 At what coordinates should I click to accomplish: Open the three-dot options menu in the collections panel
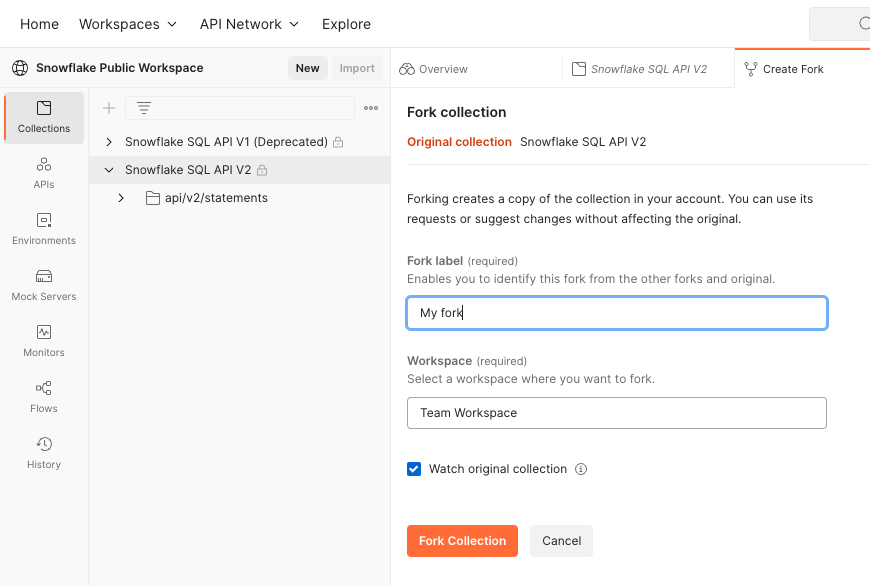point(371,108)
